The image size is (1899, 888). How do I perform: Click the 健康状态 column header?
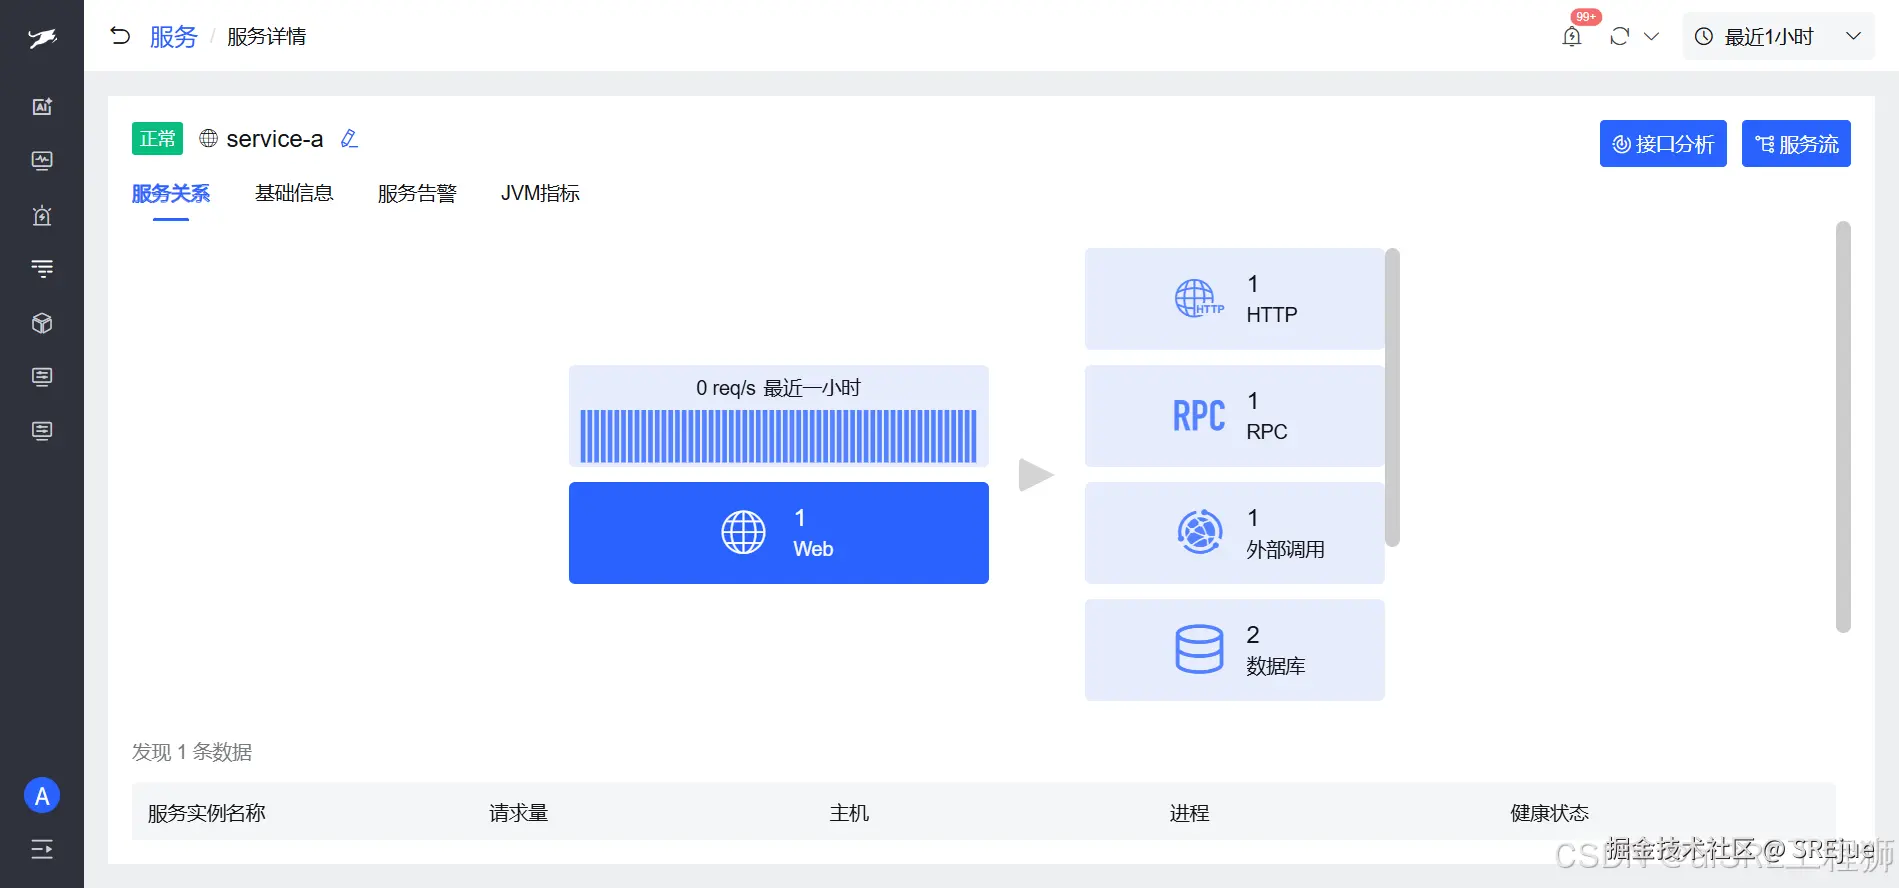point(1549,813)
